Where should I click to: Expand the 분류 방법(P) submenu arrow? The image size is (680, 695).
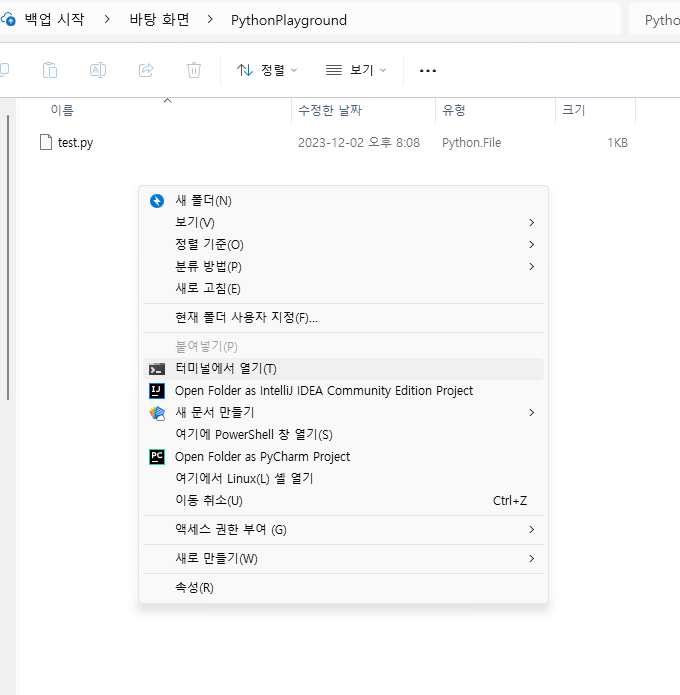point(531,266)
